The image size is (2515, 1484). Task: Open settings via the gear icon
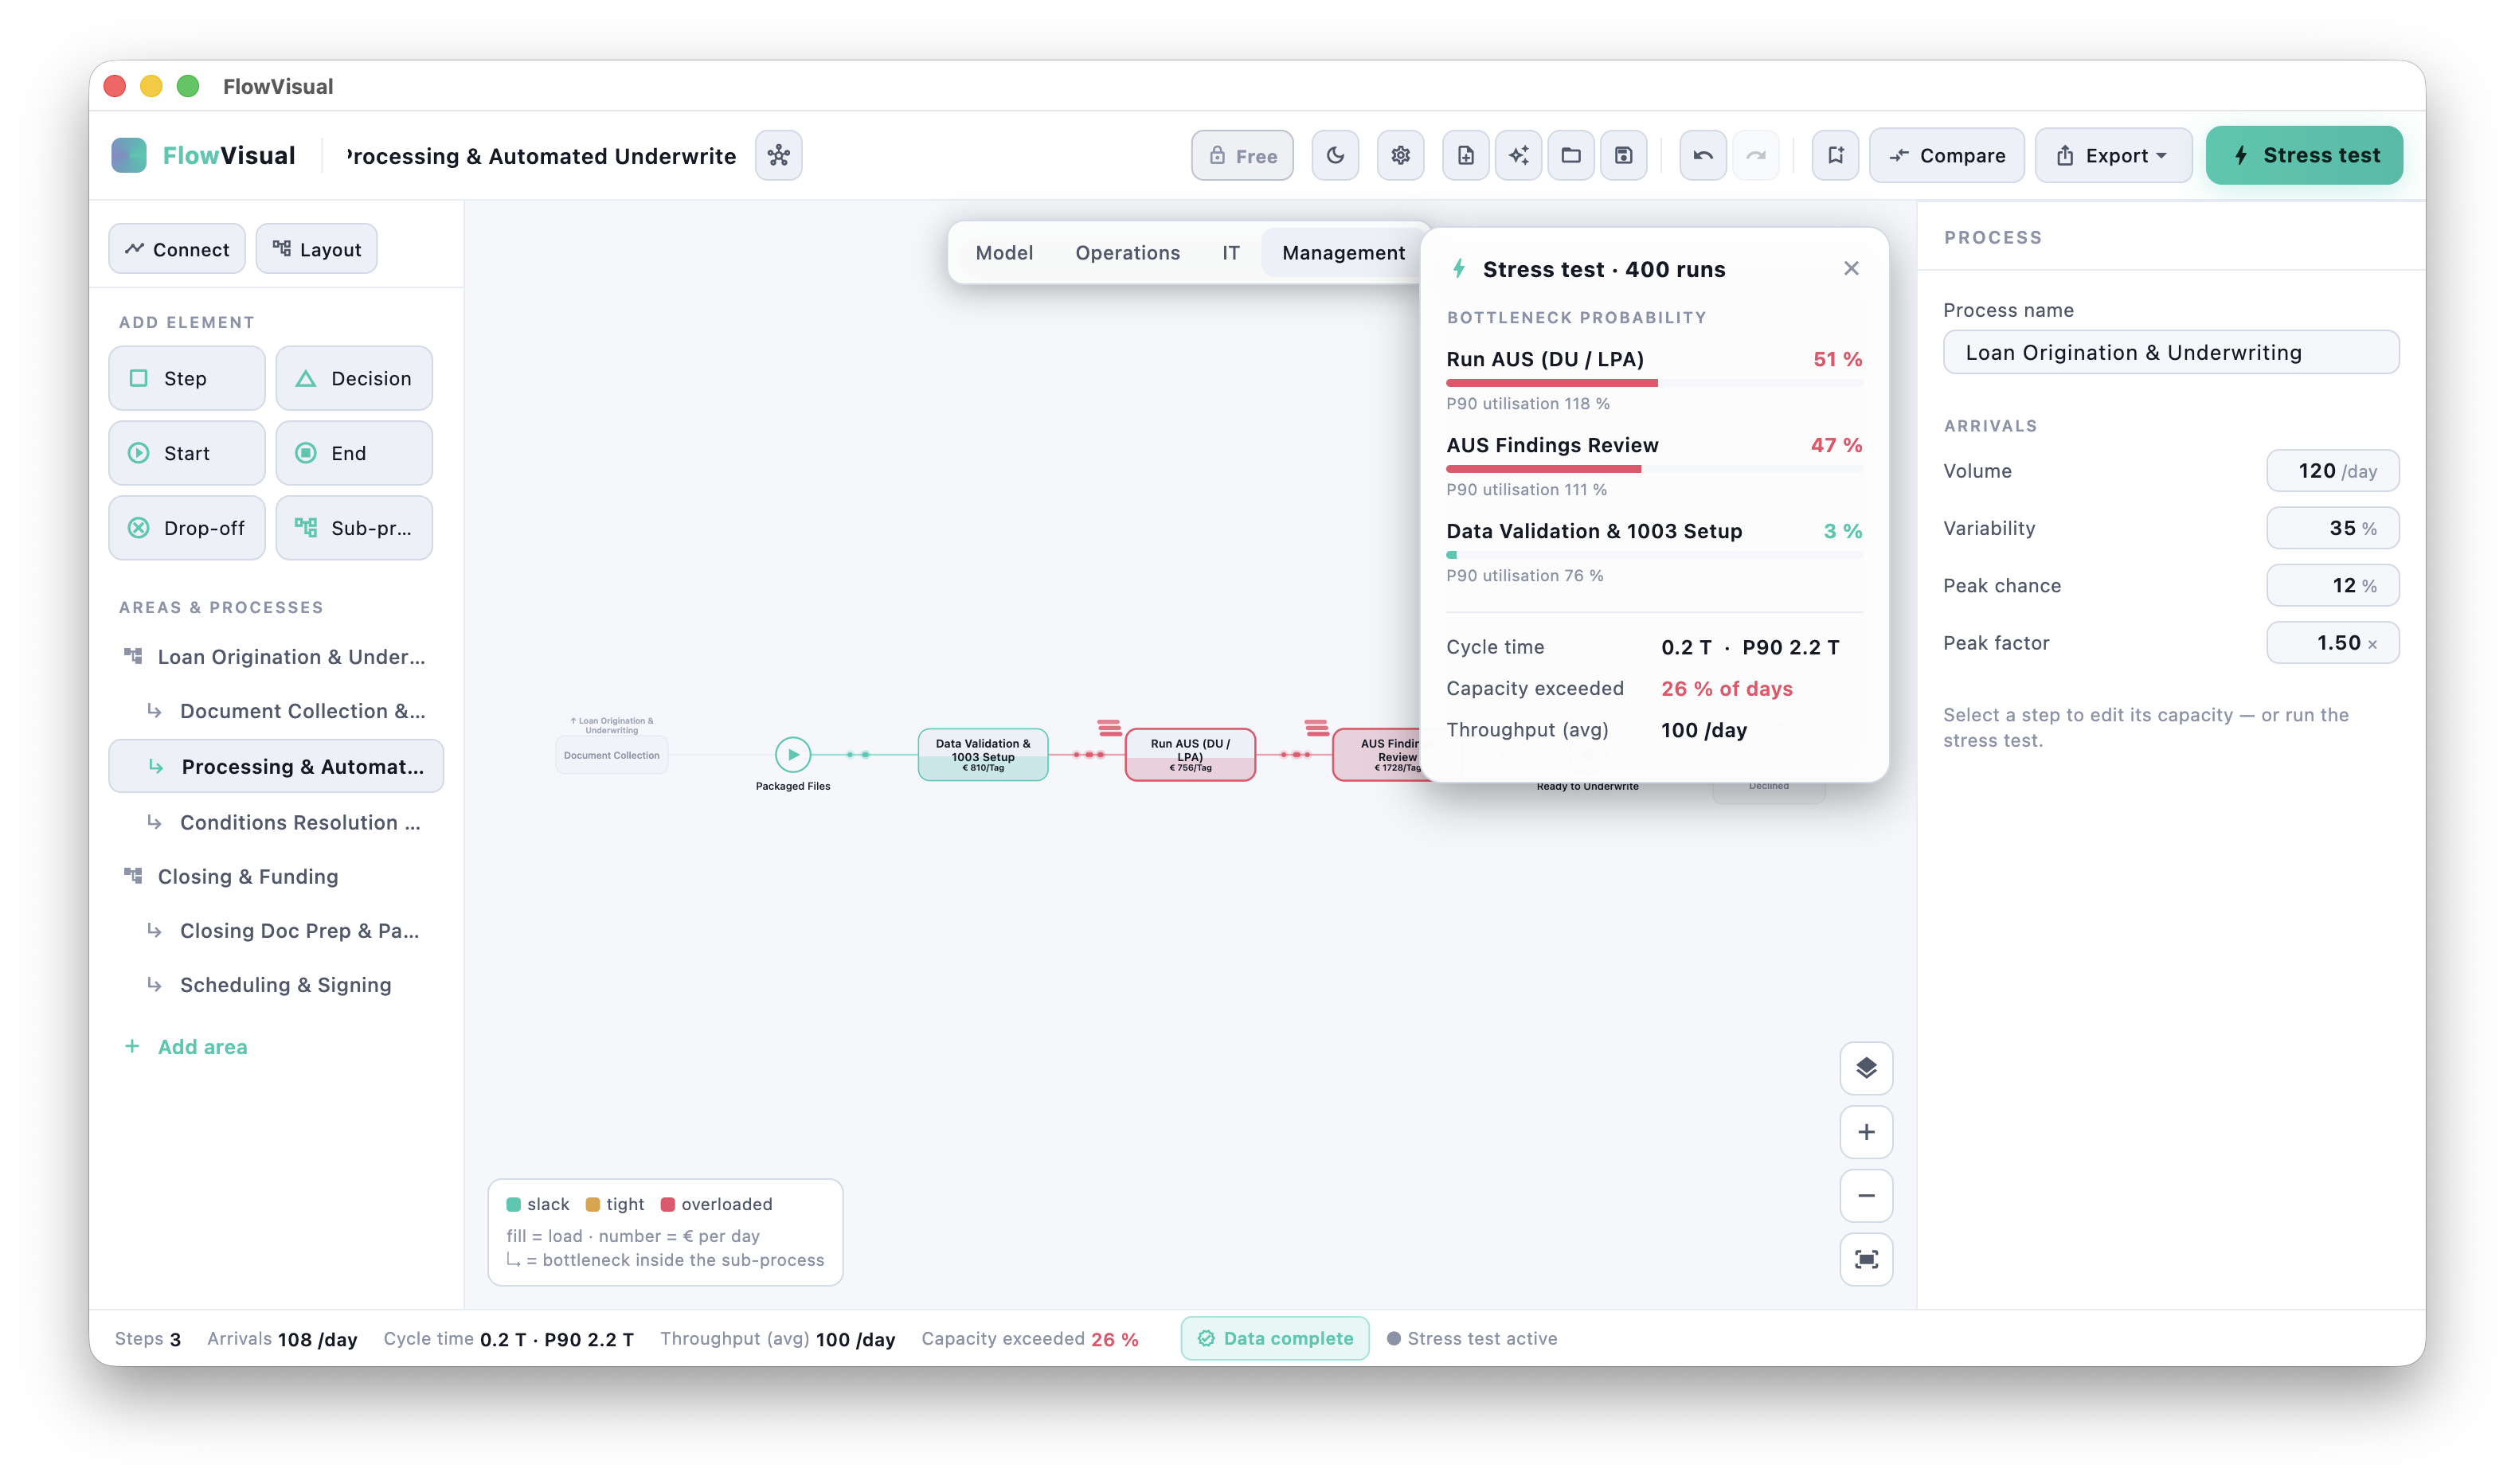click(1400, 155)
